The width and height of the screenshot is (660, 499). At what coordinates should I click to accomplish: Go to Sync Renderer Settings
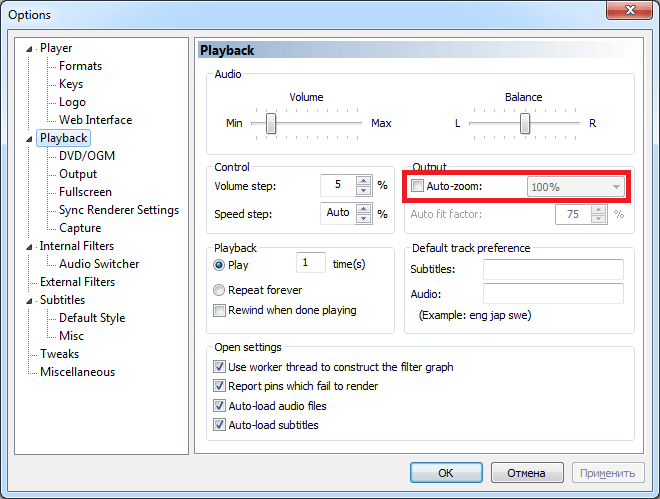[118, 210]
